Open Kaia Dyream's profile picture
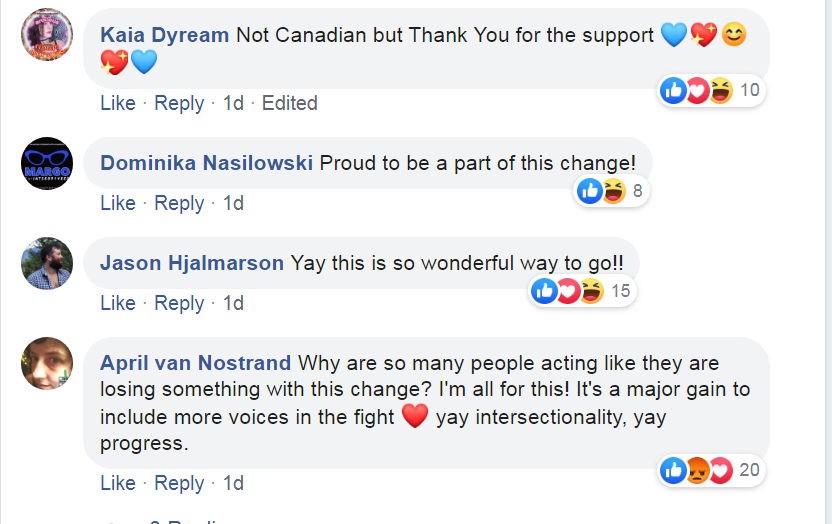 click(x=47, y=34)
